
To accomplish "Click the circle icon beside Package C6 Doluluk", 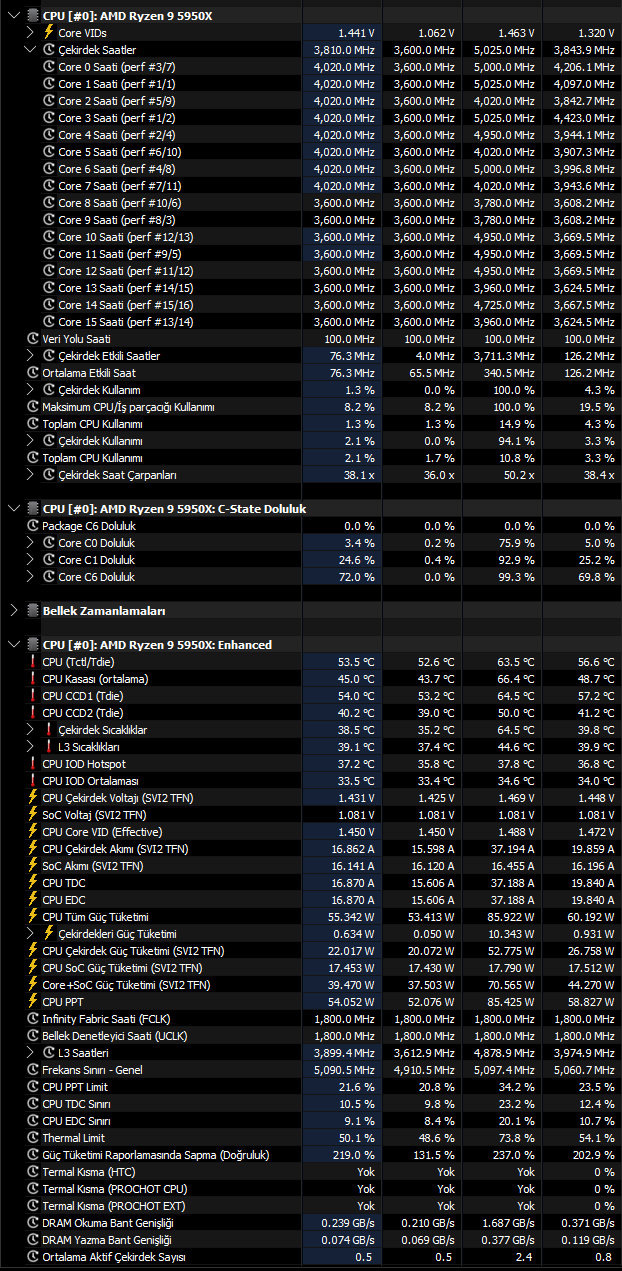I will 33,526.
